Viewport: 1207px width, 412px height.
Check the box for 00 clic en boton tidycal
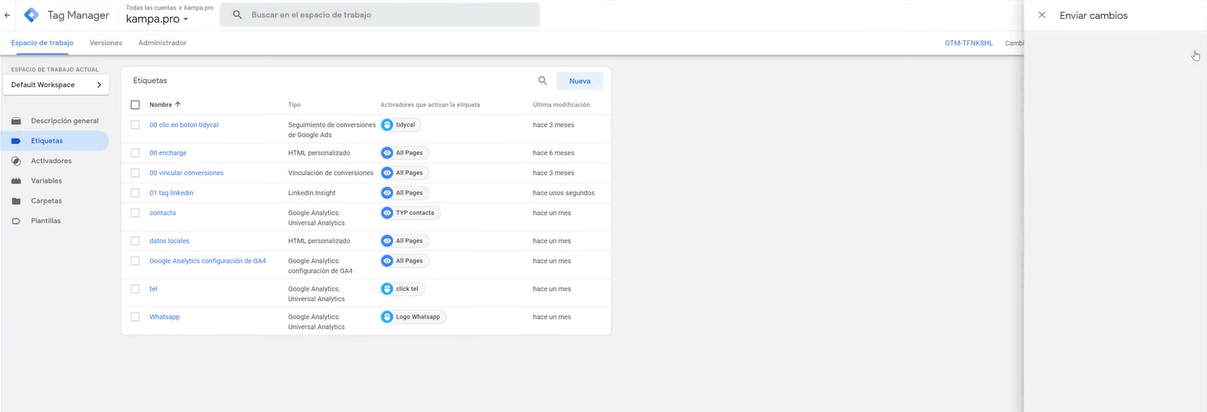tap(135, 125)
